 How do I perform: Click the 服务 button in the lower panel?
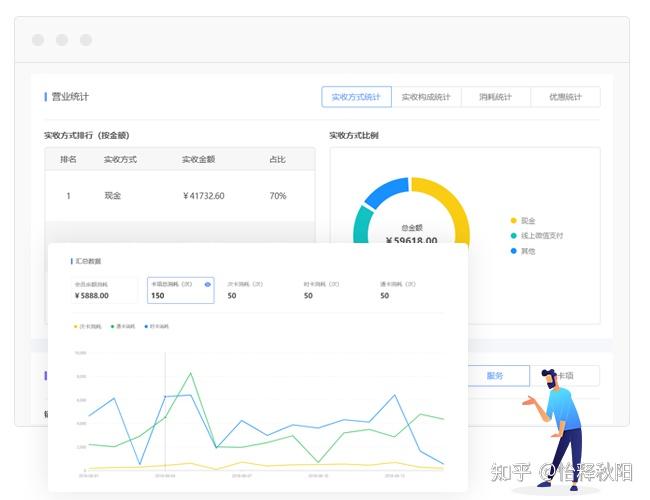coord(495,376)
